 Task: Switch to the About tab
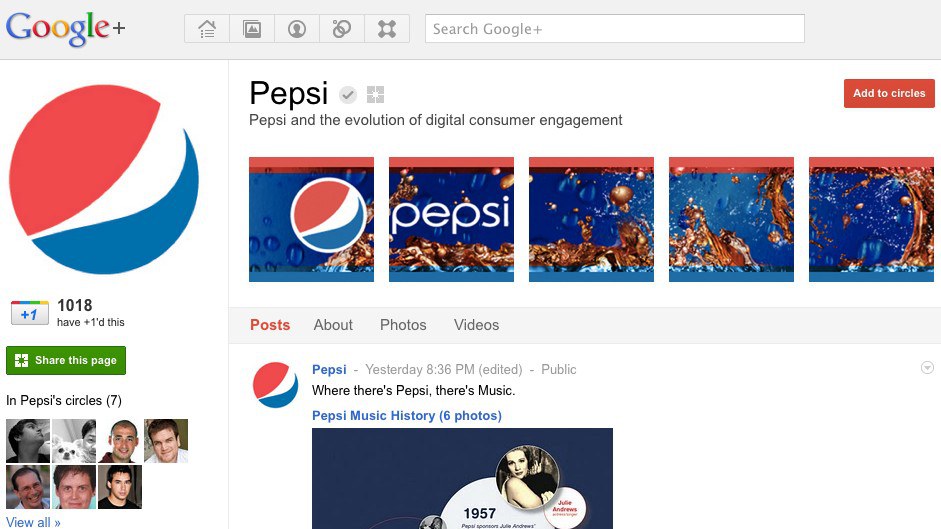pos(333,325)
